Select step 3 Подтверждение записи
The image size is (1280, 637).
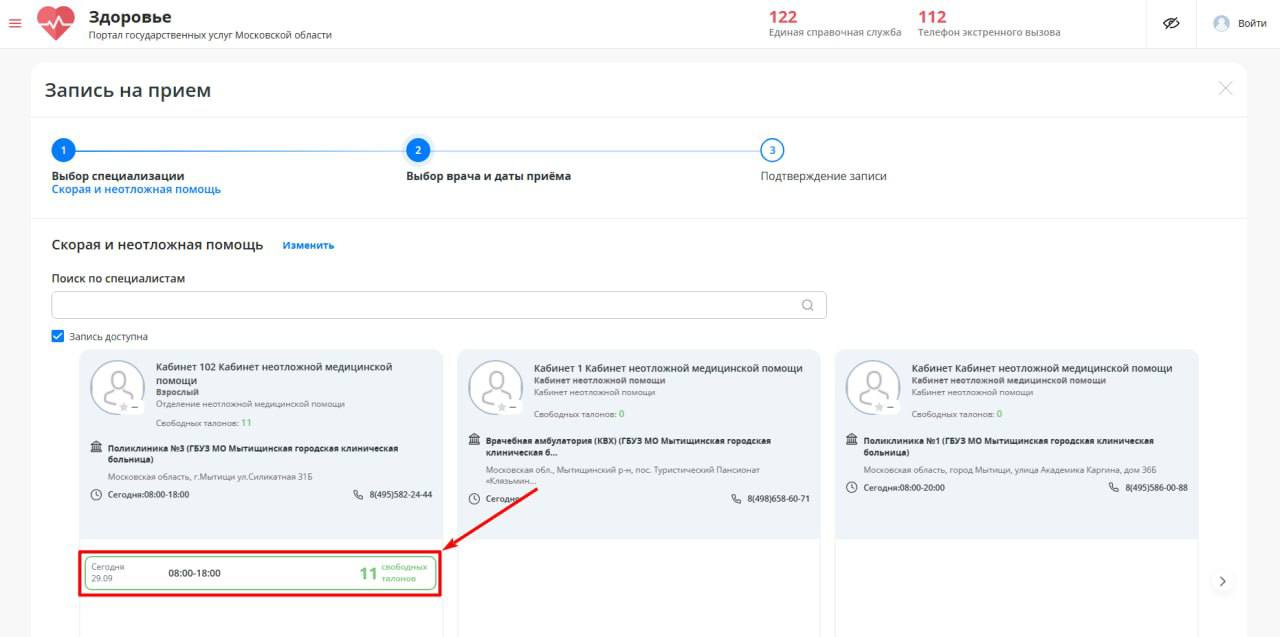(771, 151)
